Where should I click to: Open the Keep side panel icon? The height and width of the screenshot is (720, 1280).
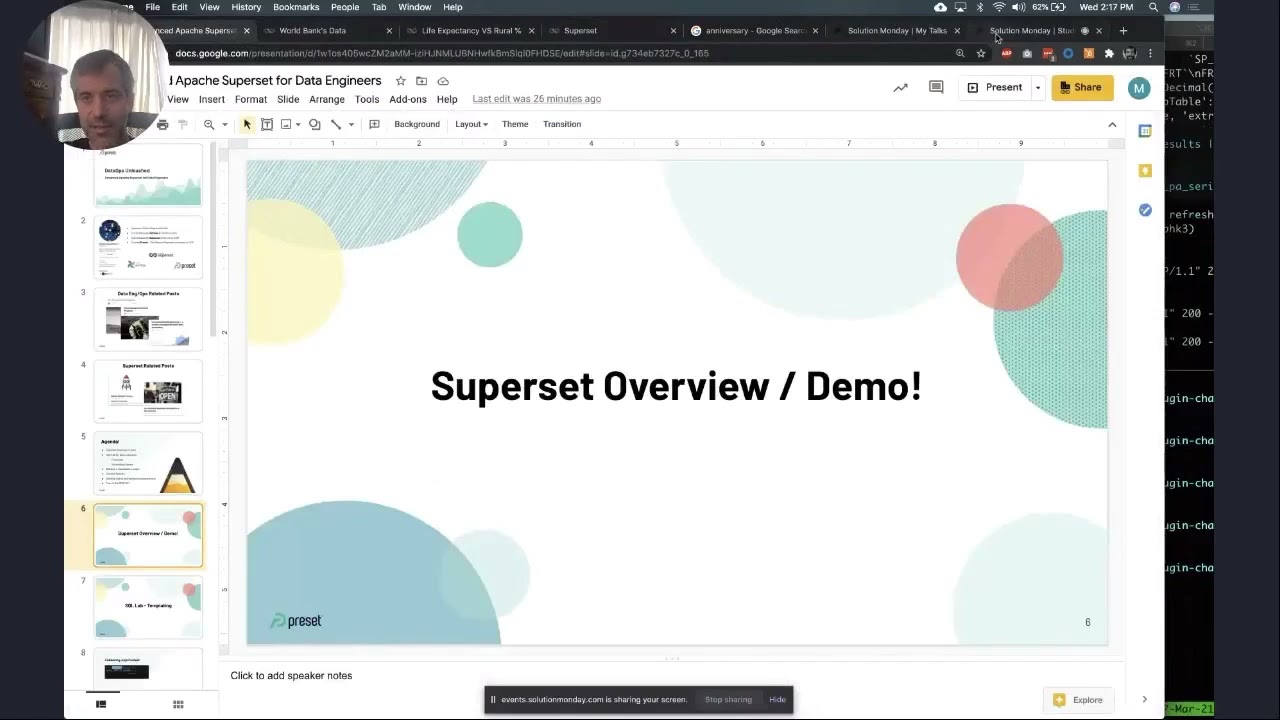tap(1145, 171)
